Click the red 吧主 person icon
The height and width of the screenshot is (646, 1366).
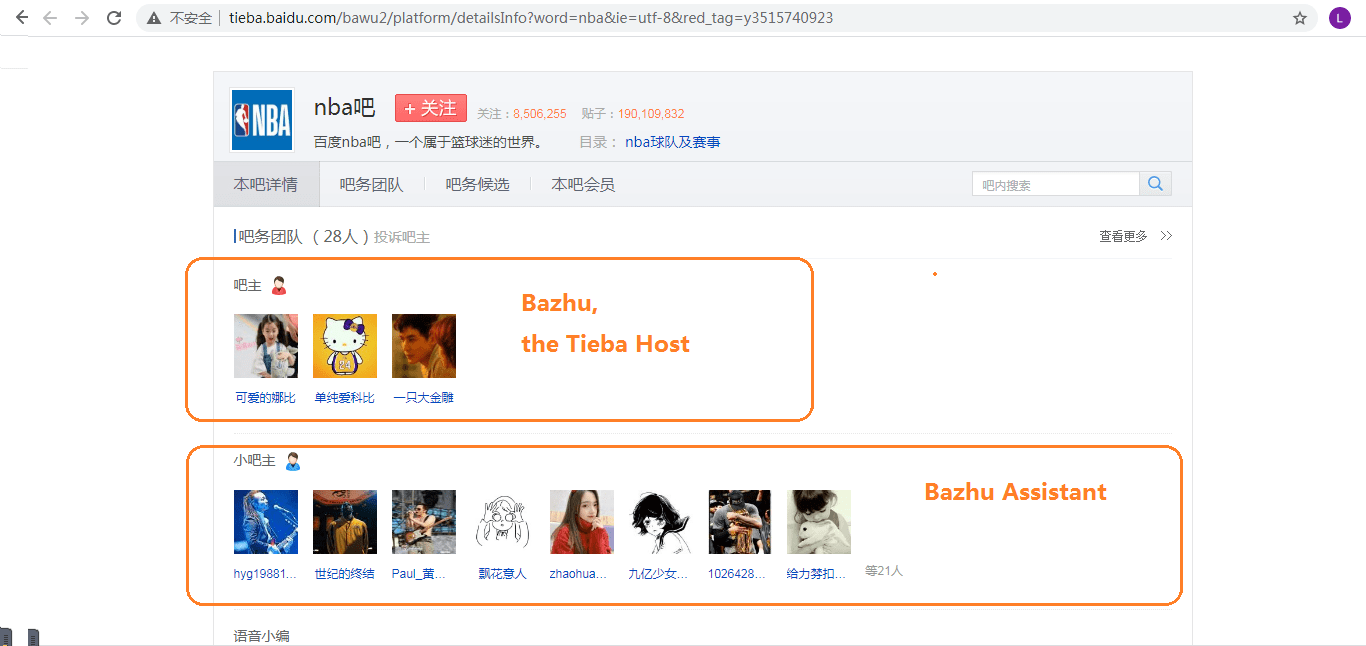pyautogui.click(x=279, y=286)
